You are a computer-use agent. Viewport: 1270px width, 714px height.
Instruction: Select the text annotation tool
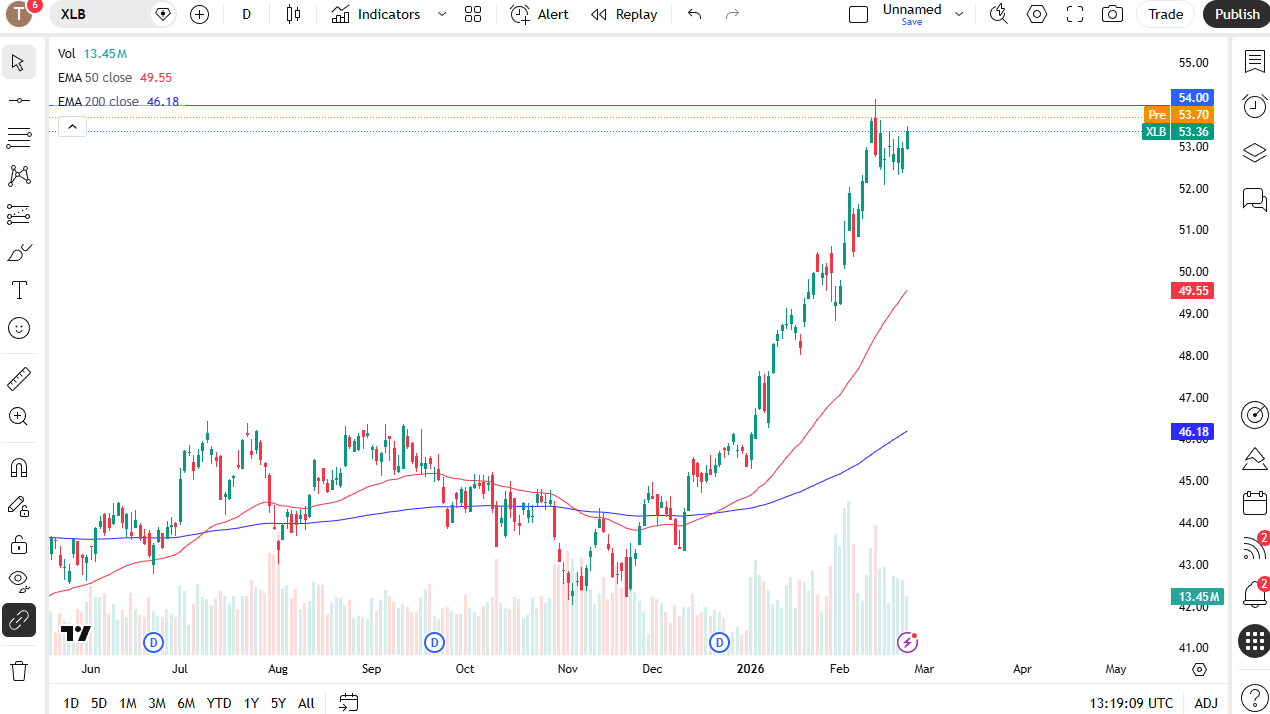(x=18, y=290)
